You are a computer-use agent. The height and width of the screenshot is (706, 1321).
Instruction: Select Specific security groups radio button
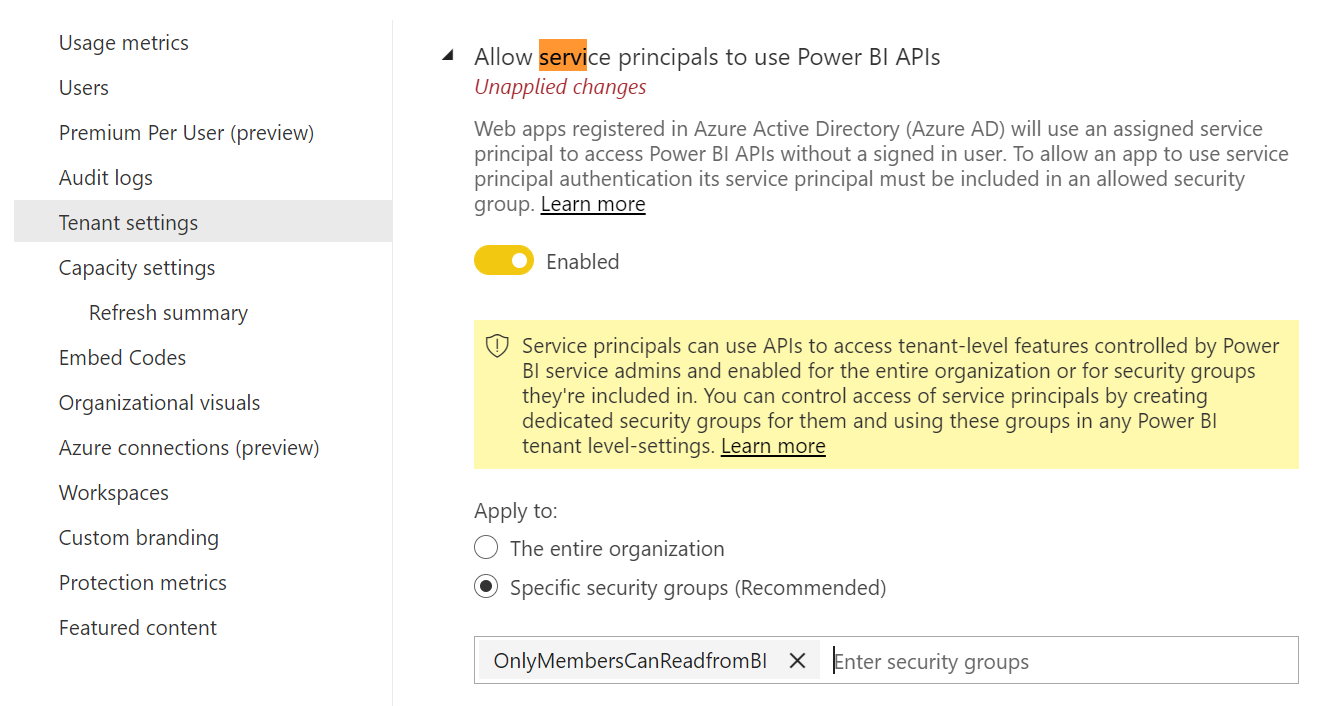pos(486,587)
